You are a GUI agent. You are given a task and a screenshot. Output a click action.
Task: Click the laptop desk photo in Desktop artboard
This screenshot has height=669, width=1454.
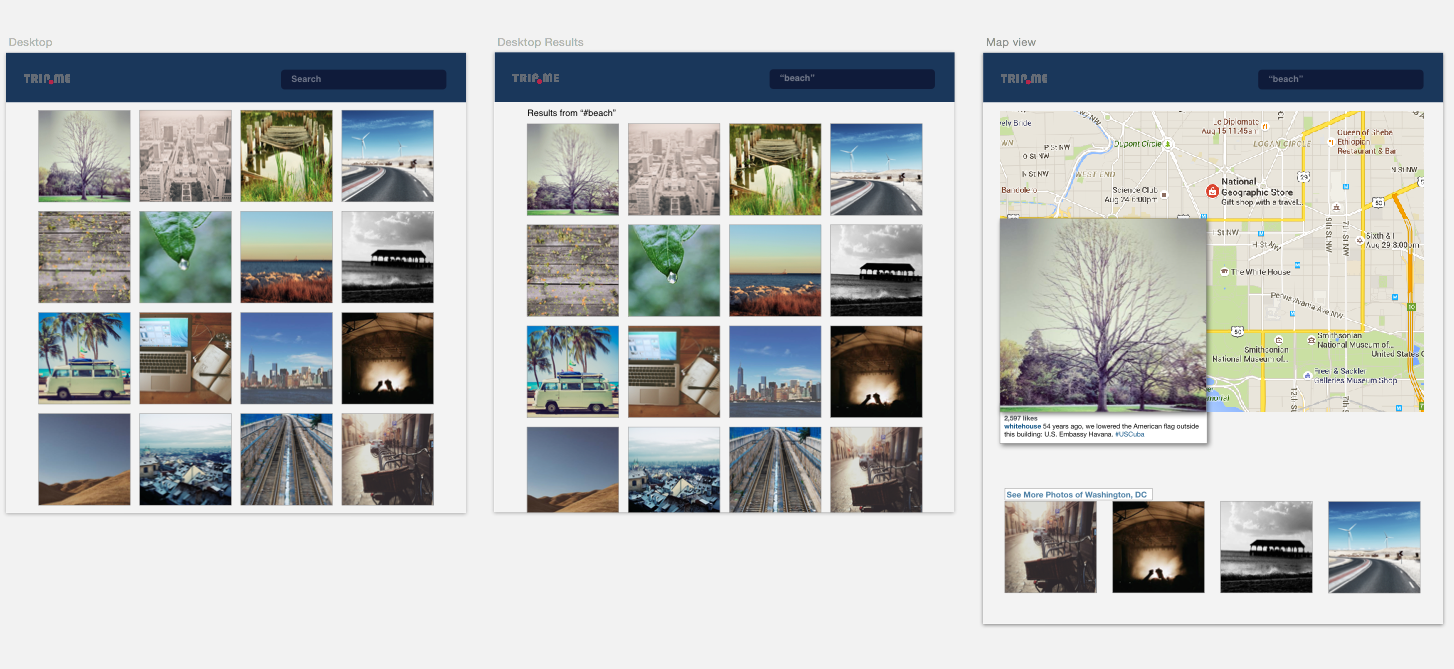185,358
